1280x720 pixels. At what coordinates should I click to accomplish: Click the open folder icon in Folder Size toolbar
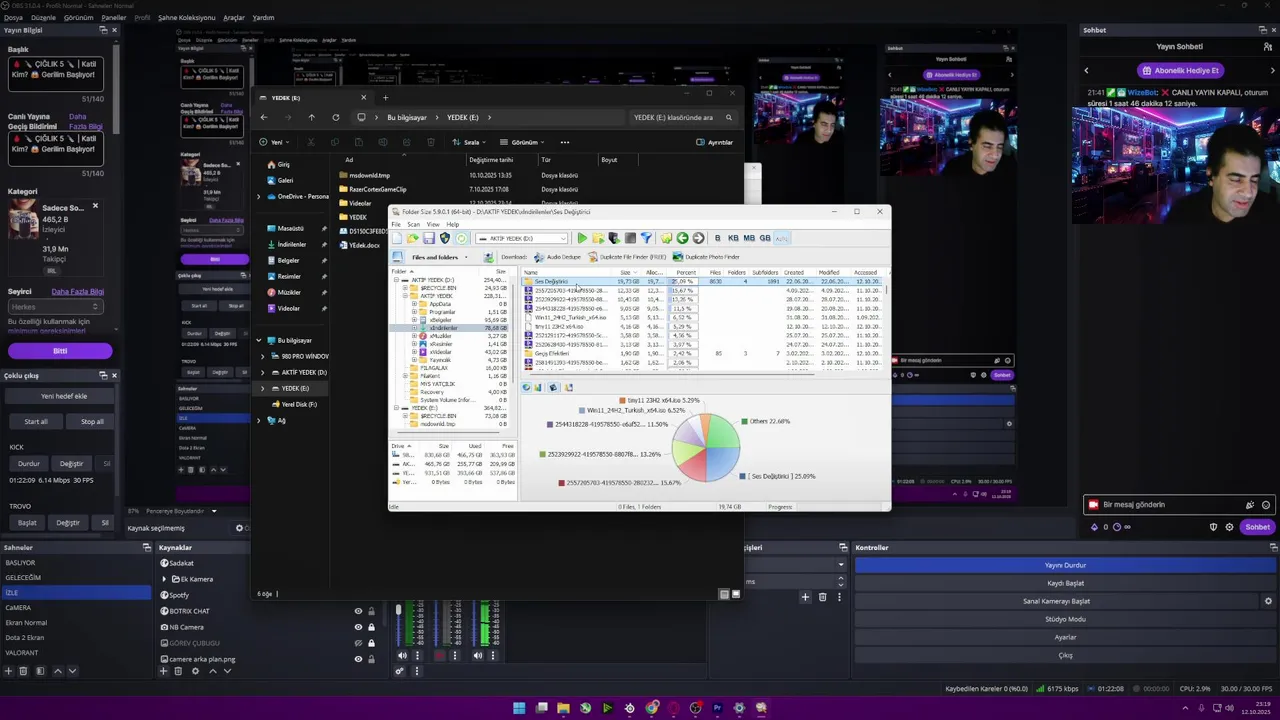(x=413, y=238)
